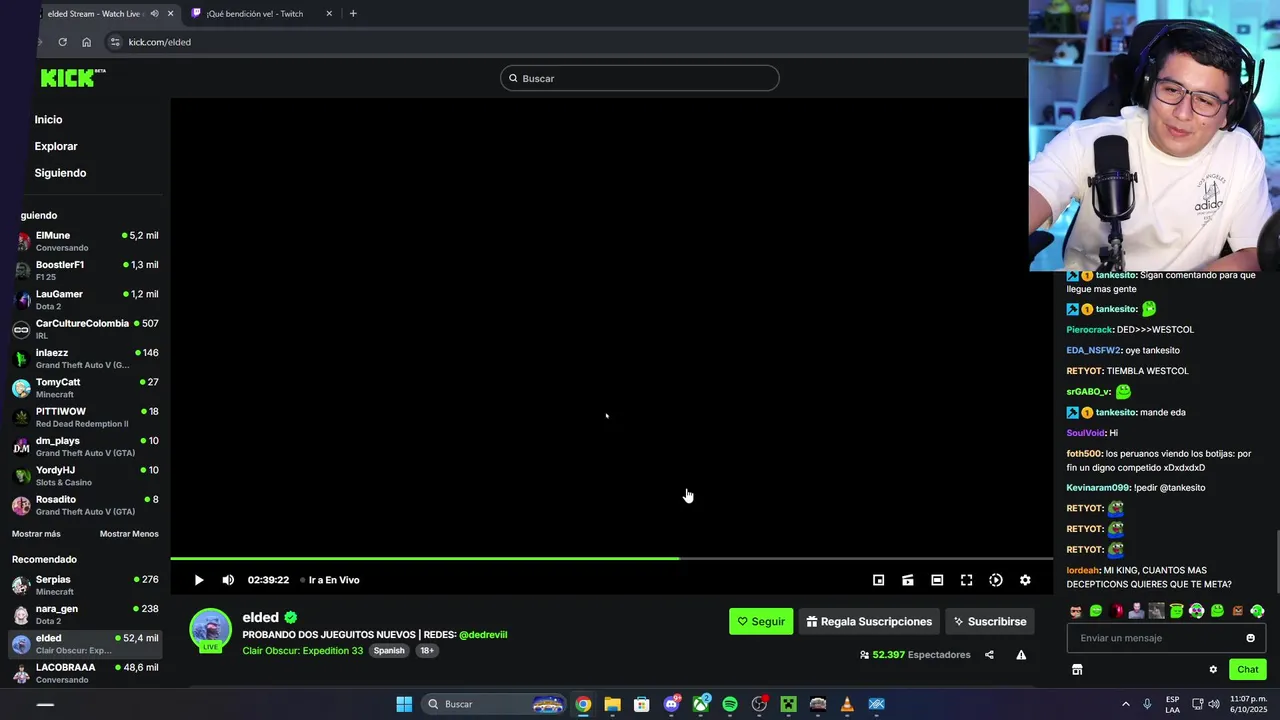This screenshot has height=720, width=1280.
Task: Click the Suscribirse button
Action: 990,621
